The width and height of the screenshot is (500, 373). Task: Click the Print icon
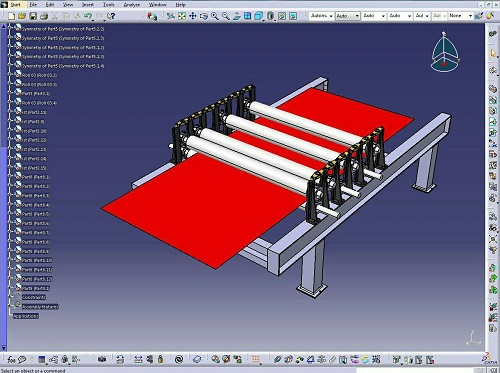click(x=44, y=16)
